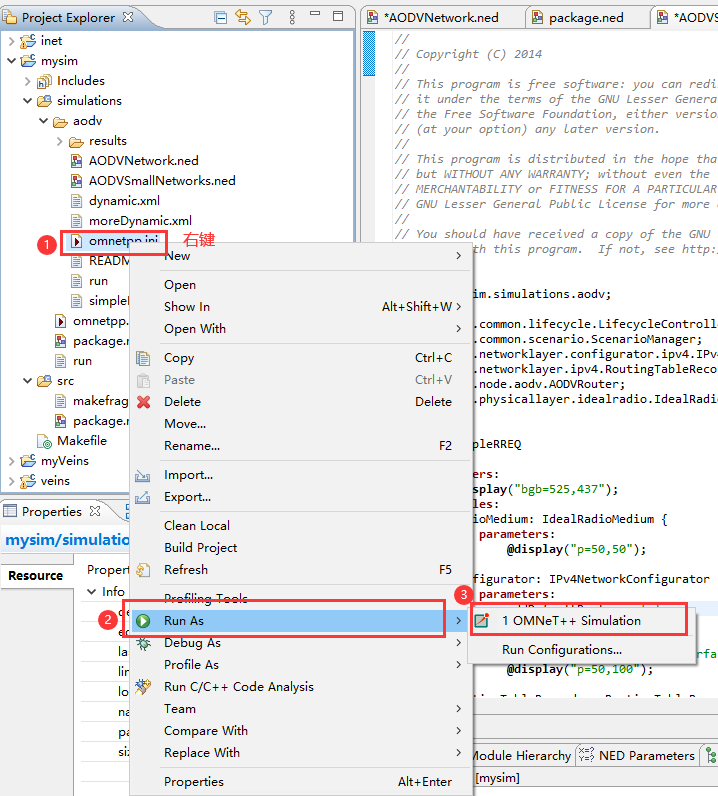Open the Module Hierarchy tab

pos(520,756)
